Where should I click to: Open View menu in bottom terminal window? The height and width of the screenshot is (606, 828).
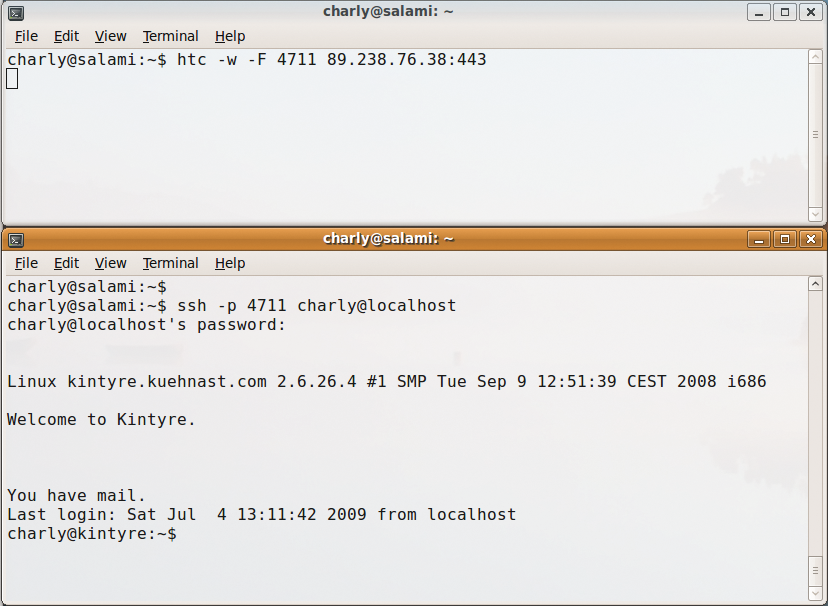tap(110, 263)
